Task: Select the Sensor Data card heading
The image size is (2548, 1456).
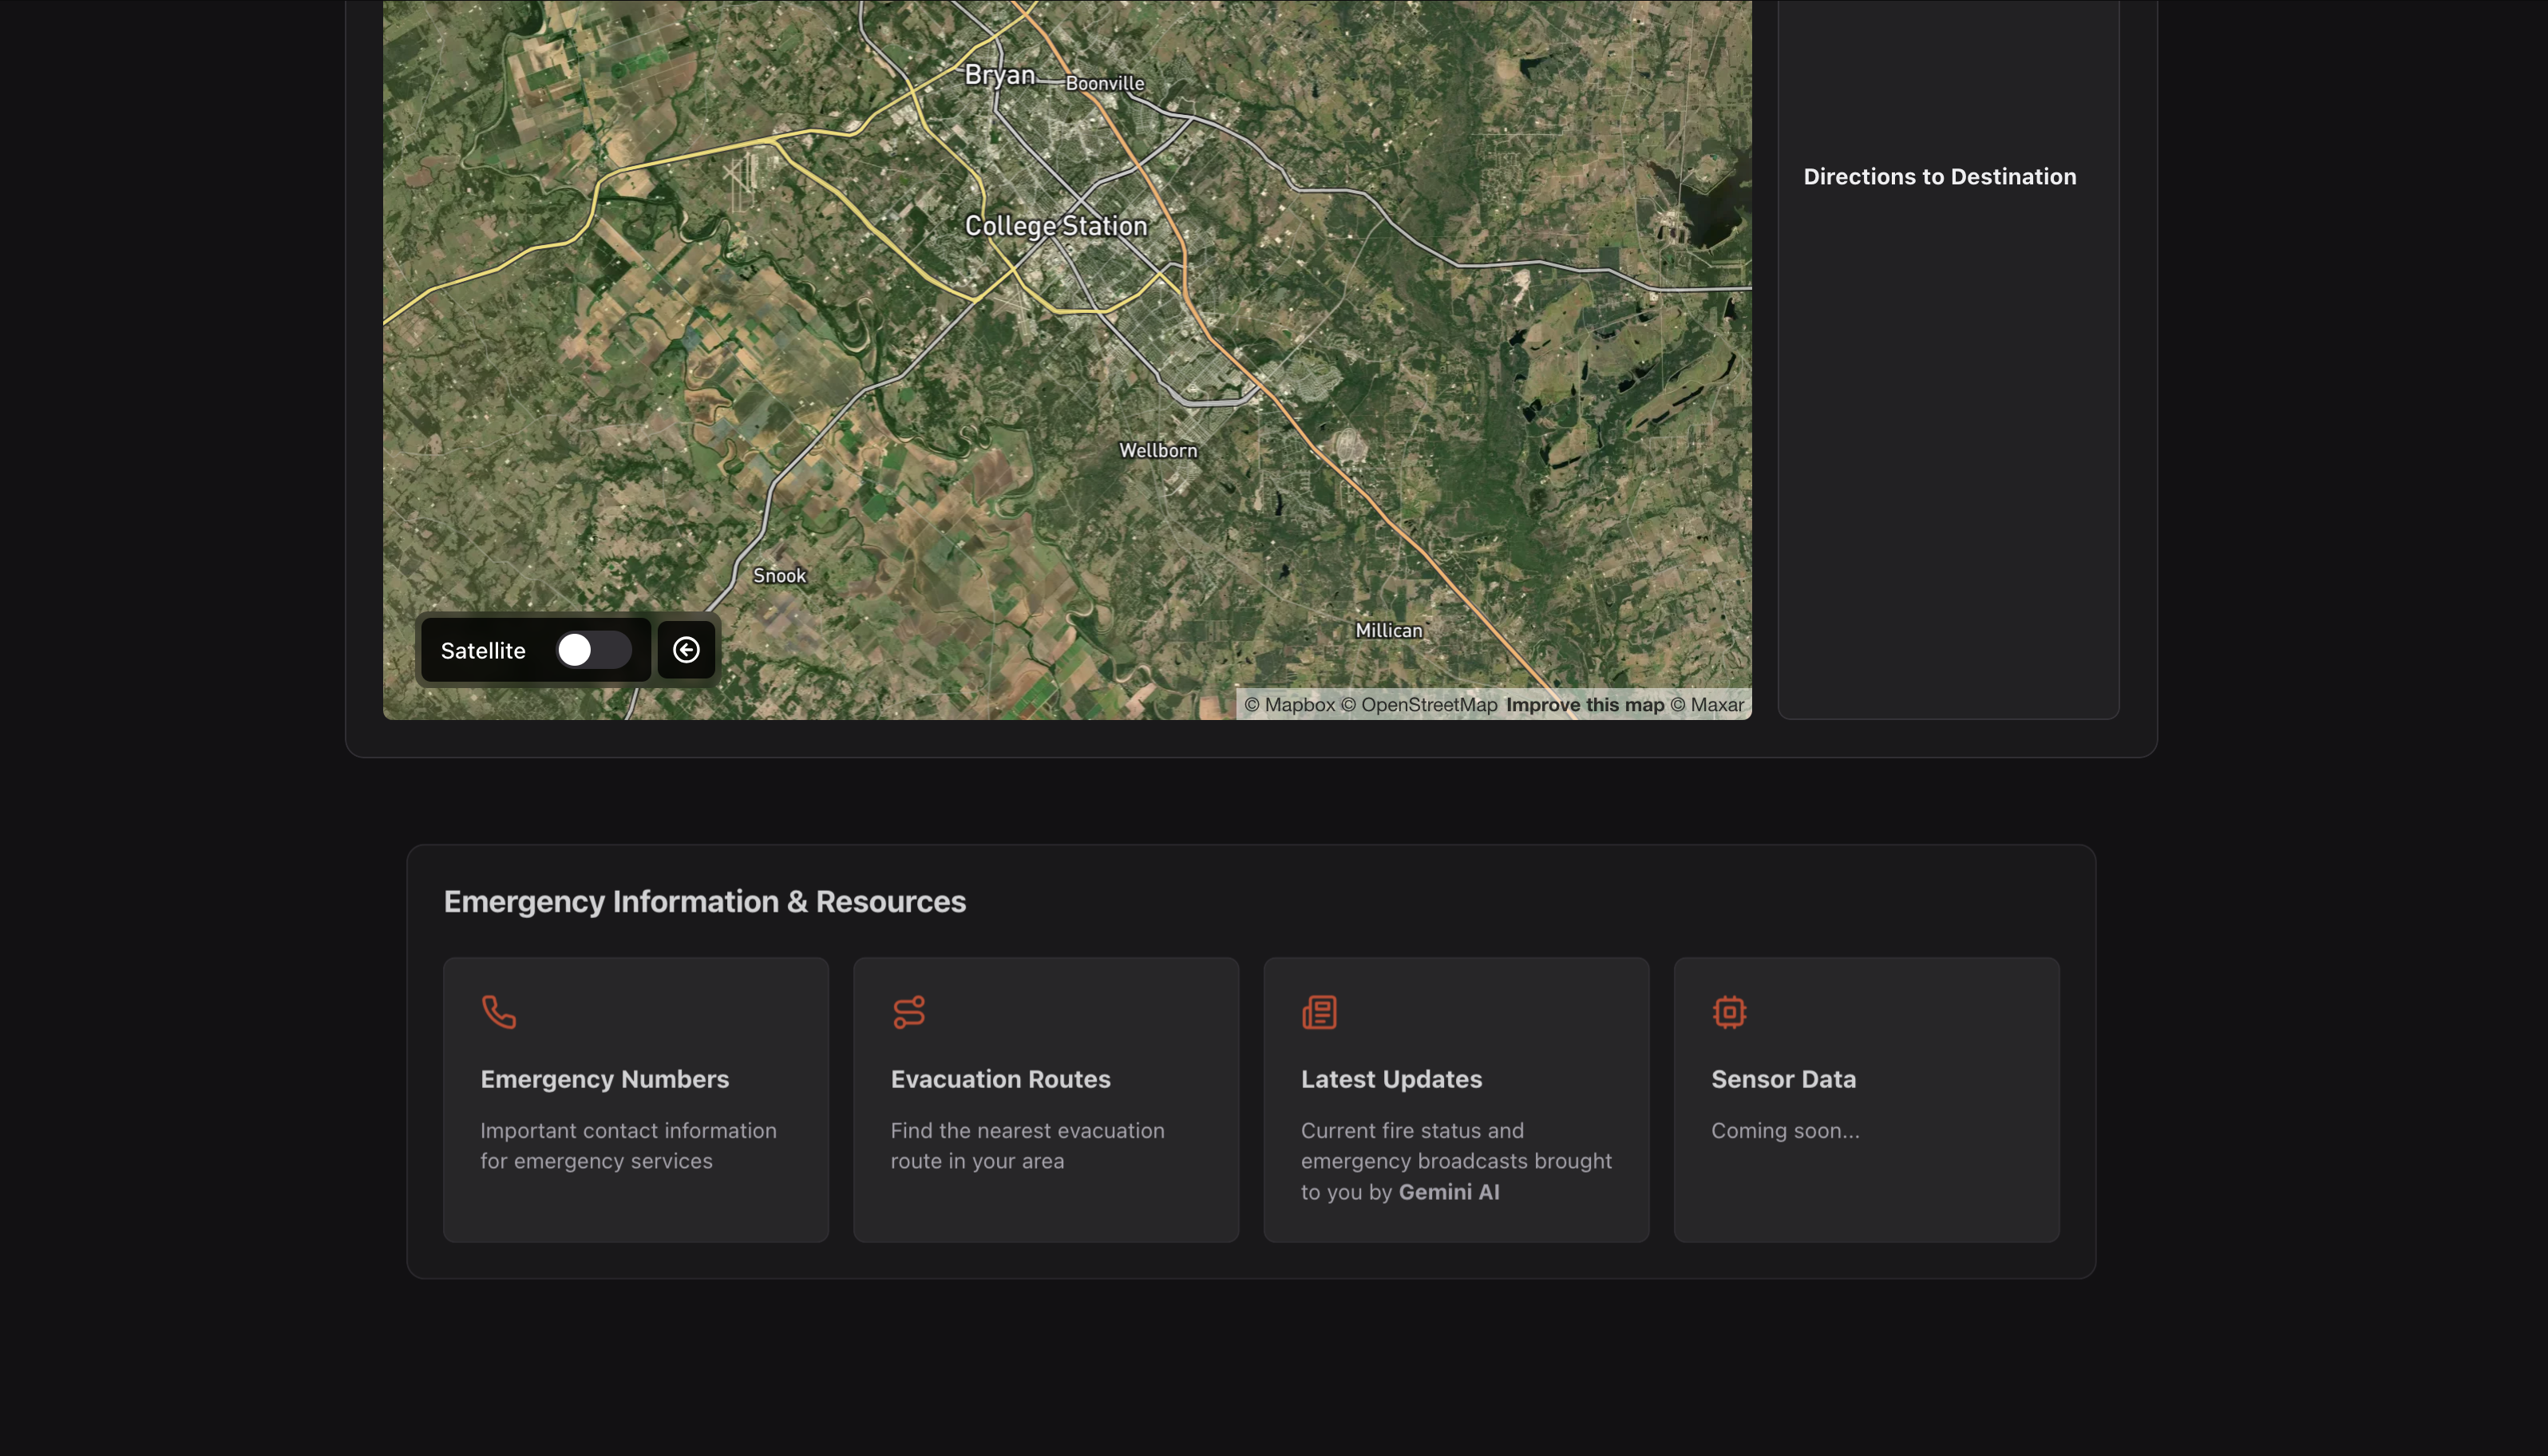Action: (1783, 1079)
